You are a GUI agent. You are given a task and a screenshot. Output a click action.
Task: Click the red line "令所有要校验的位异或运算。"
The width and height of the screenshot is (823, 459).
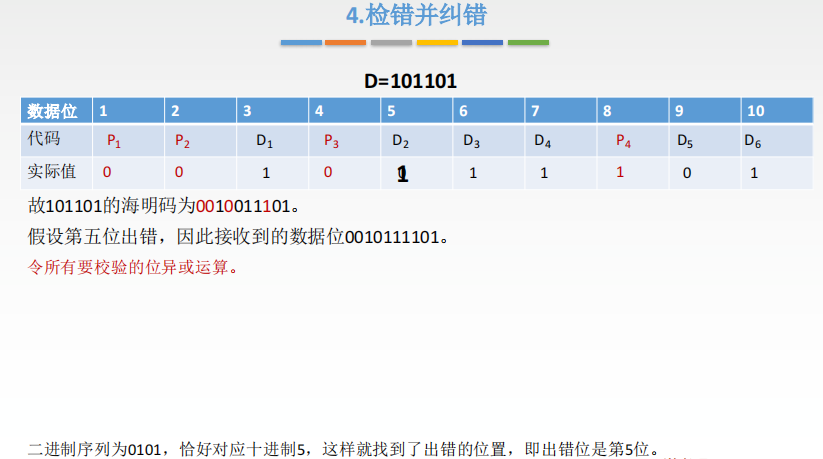(133, 267)
